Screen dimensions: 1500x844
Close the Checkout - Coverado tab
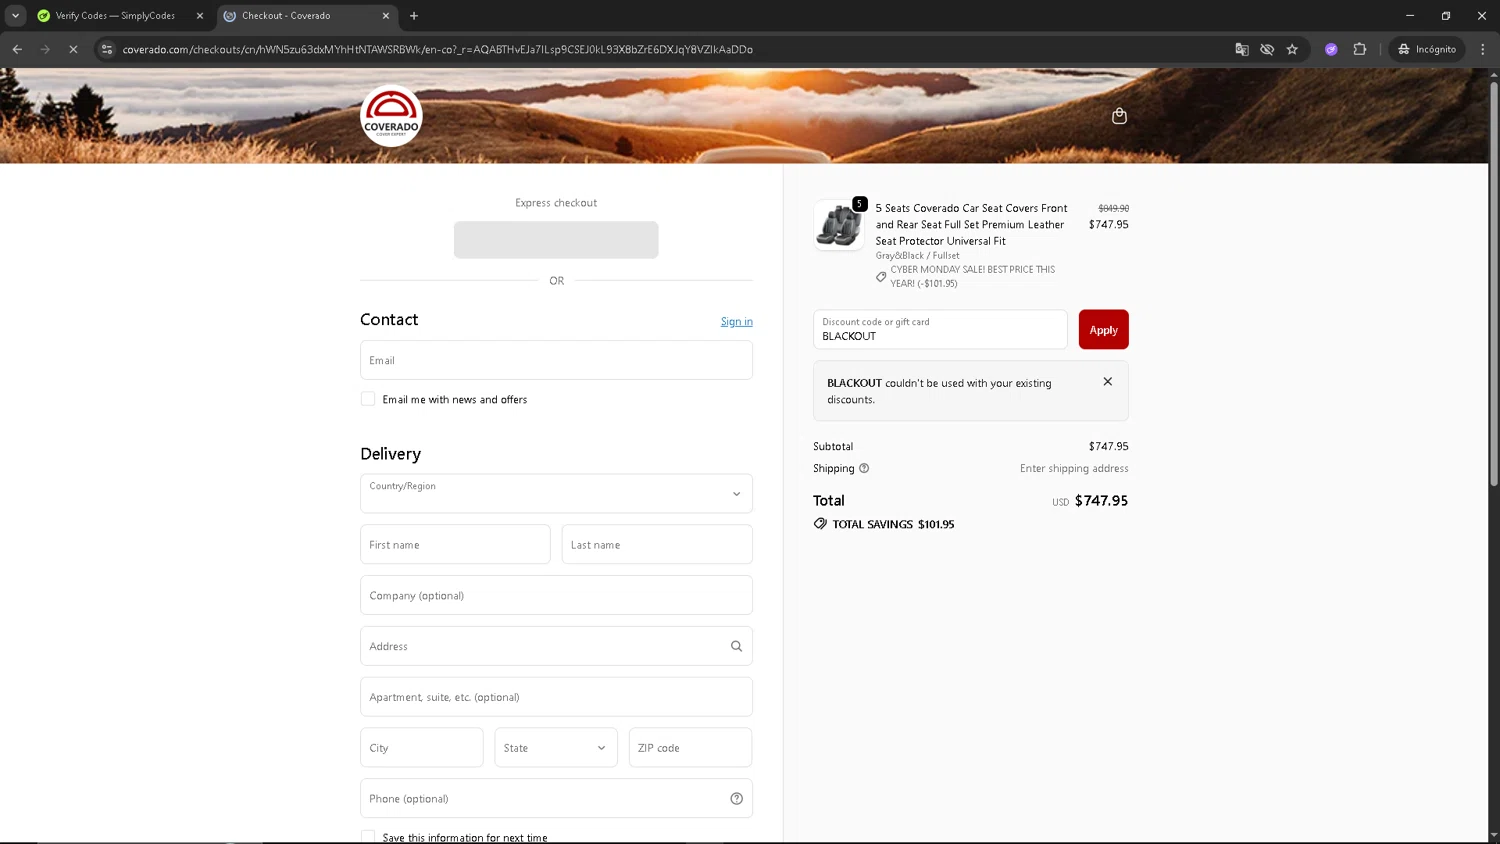tap(386, 16)
